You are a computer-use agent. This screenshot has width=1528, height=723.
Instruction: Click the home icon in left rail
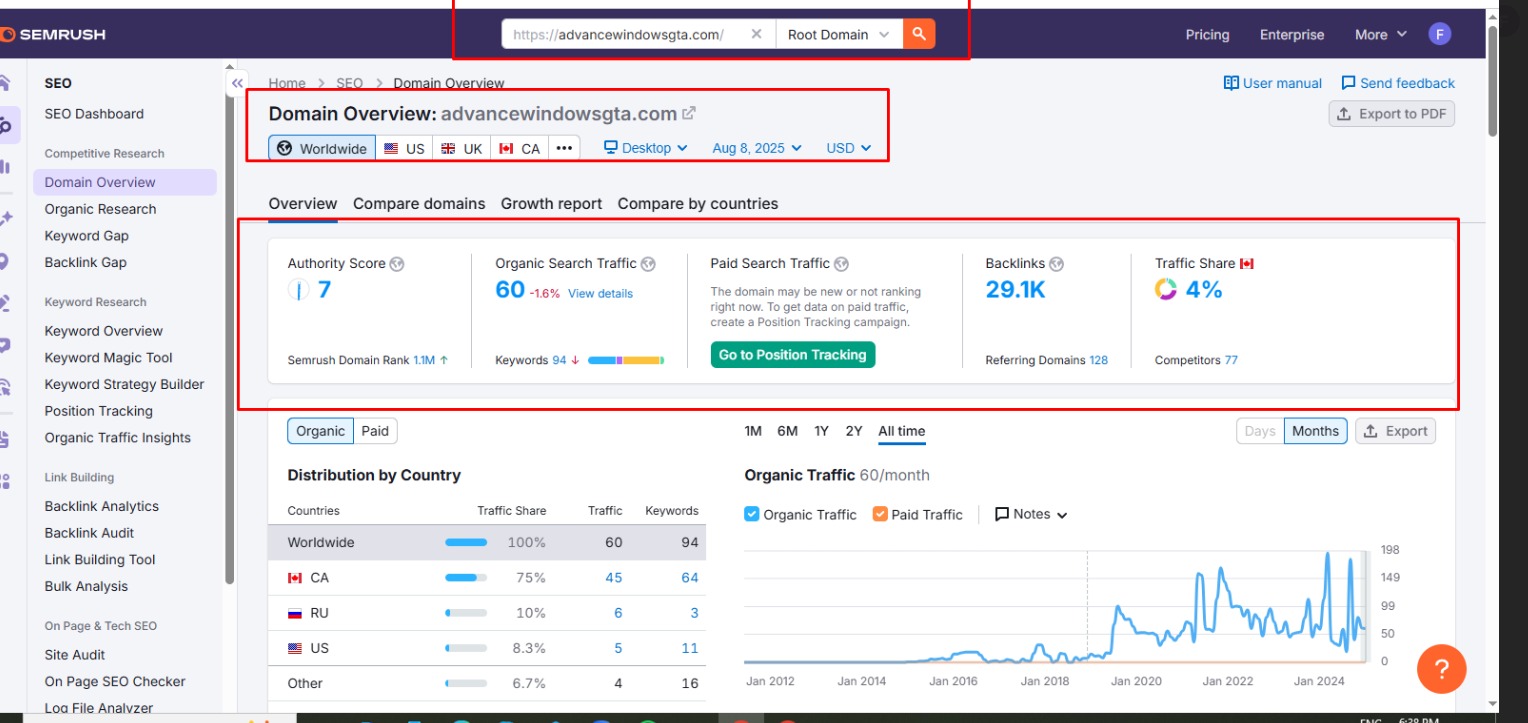point(5,83)
